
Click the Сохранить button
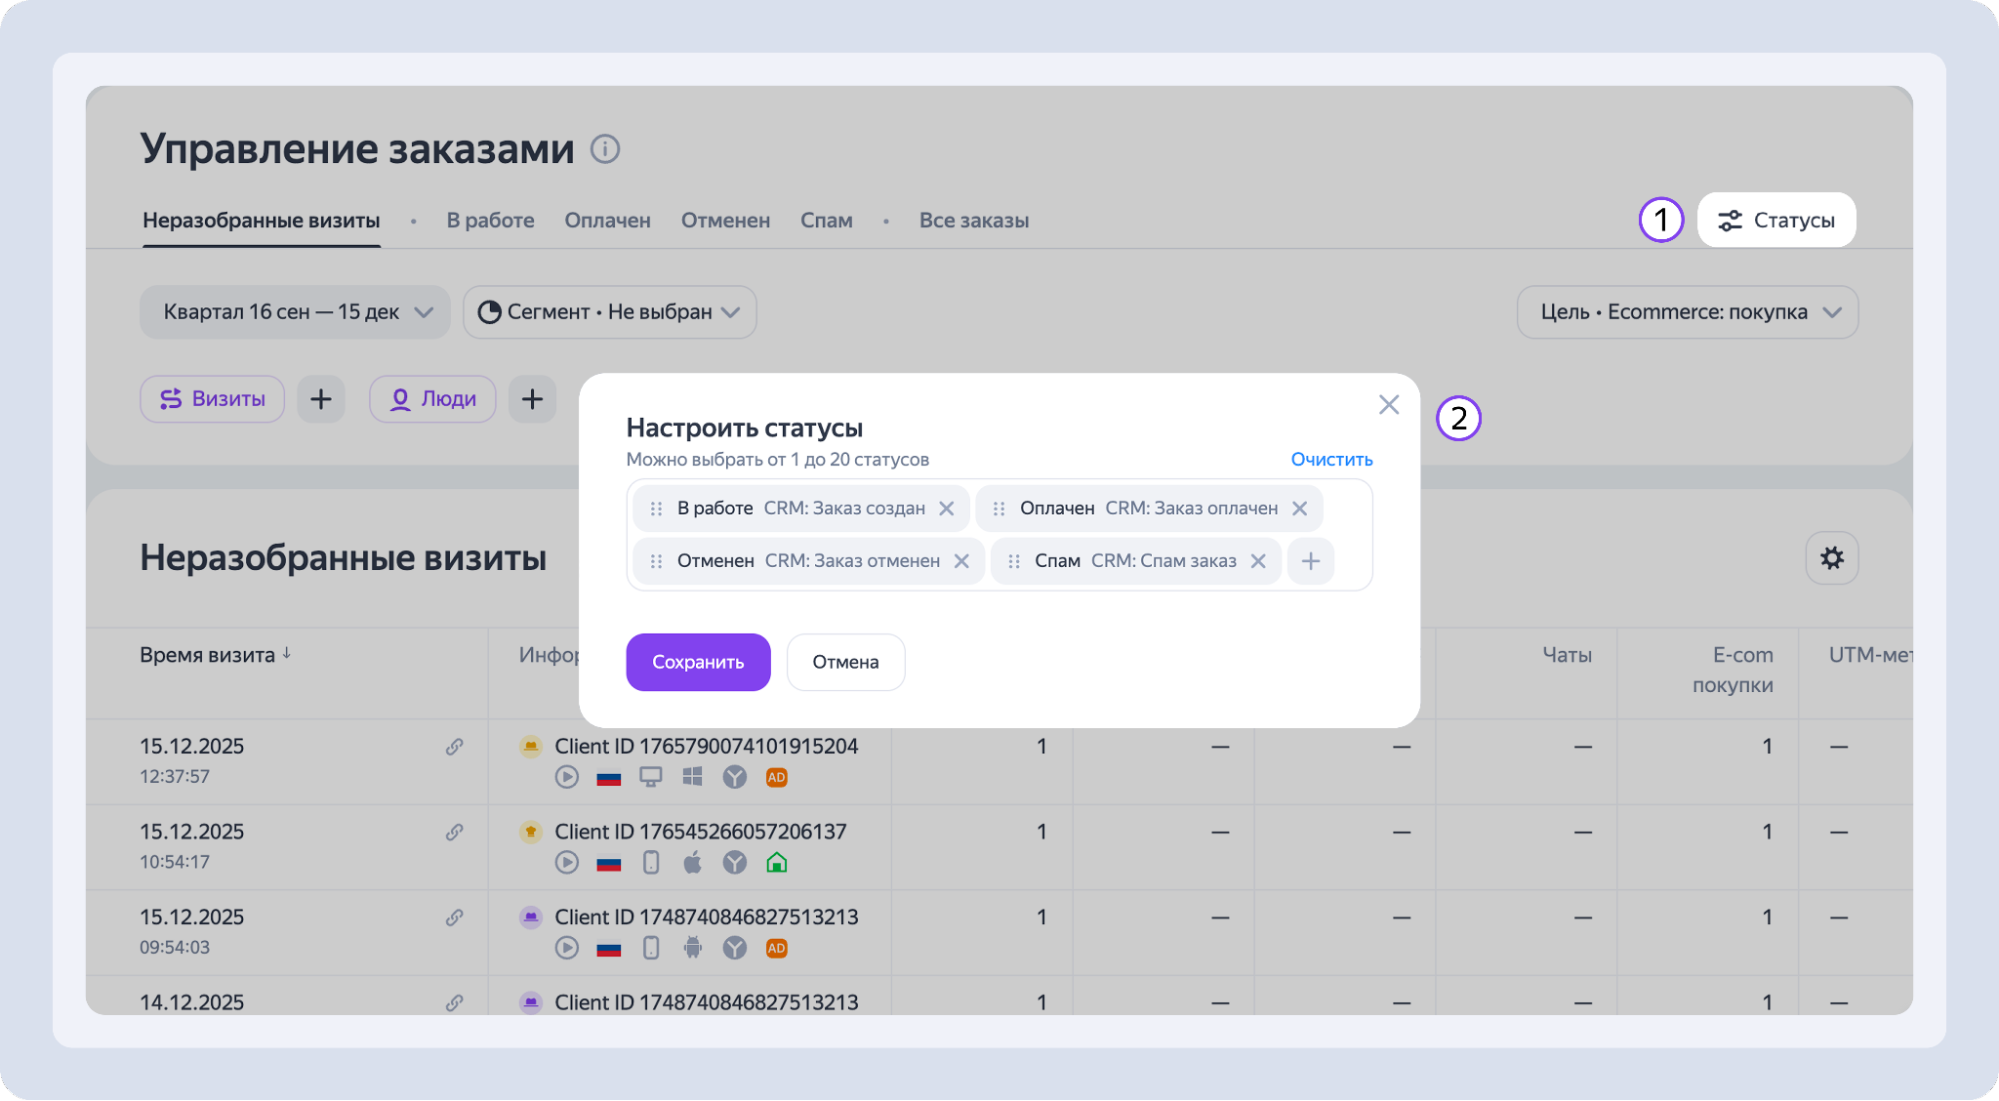tap(698, 662)
